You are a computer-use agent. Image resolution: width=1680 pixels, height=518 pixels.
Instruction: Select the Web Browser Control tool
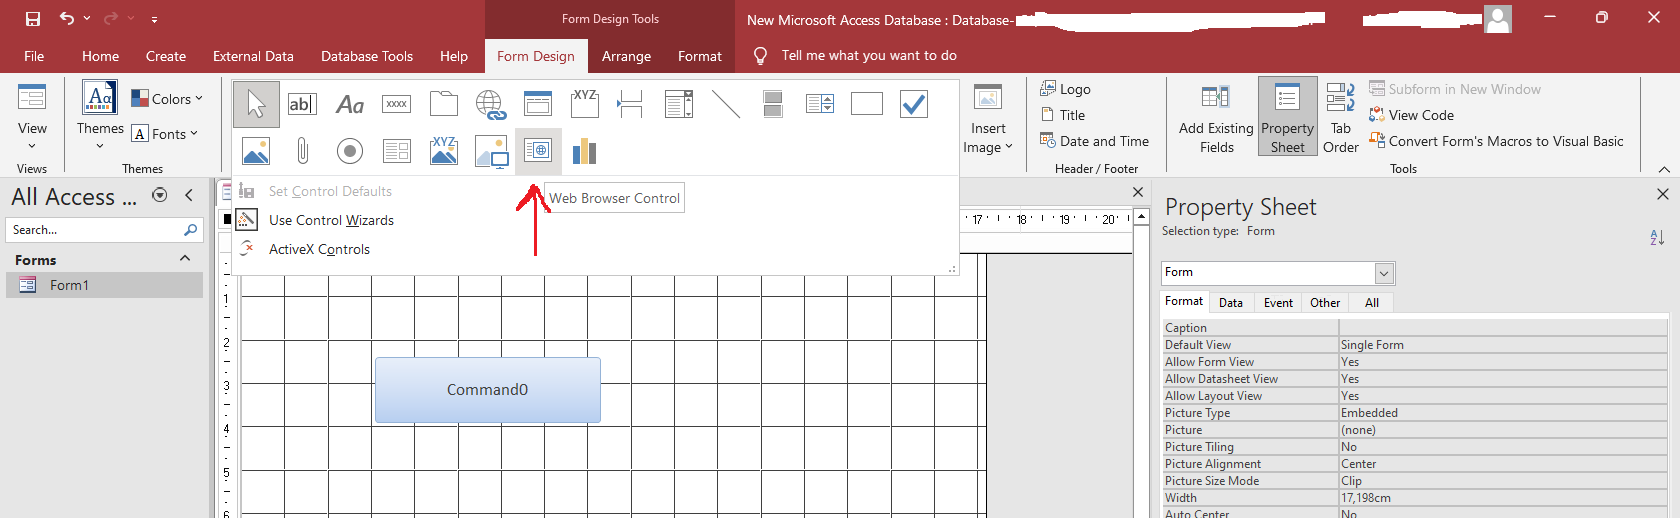538,151
